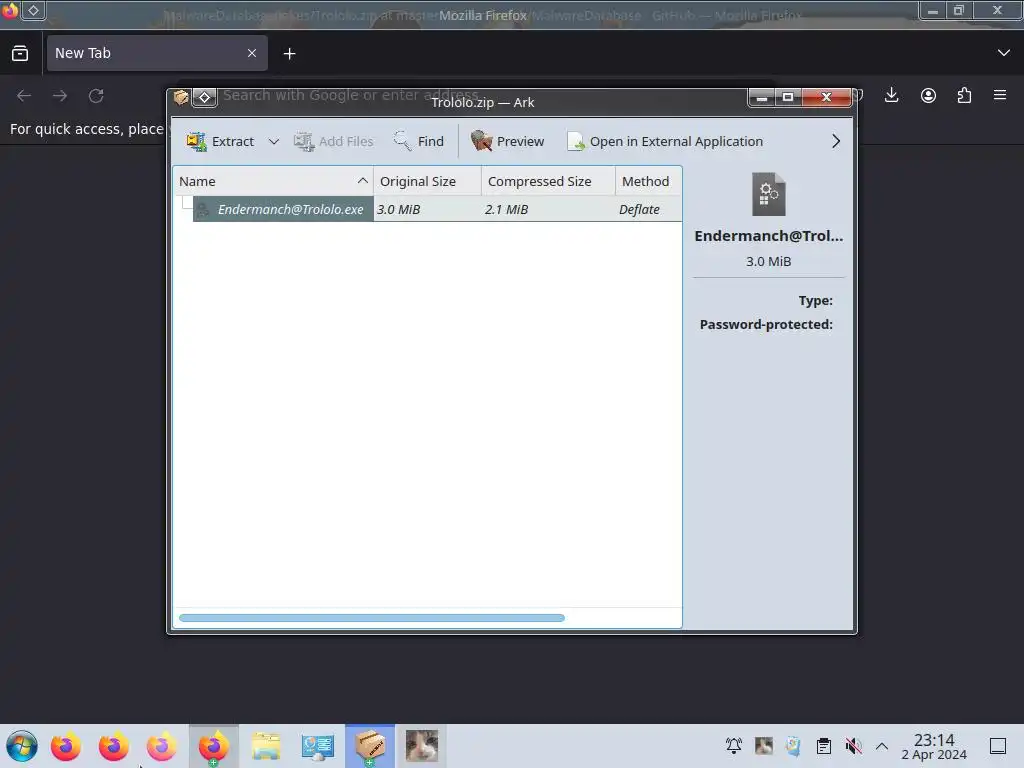Open the list all tabs chevron in Firefox
The height and width of the screenshot is (768, 1024).
pos(1004,53)
